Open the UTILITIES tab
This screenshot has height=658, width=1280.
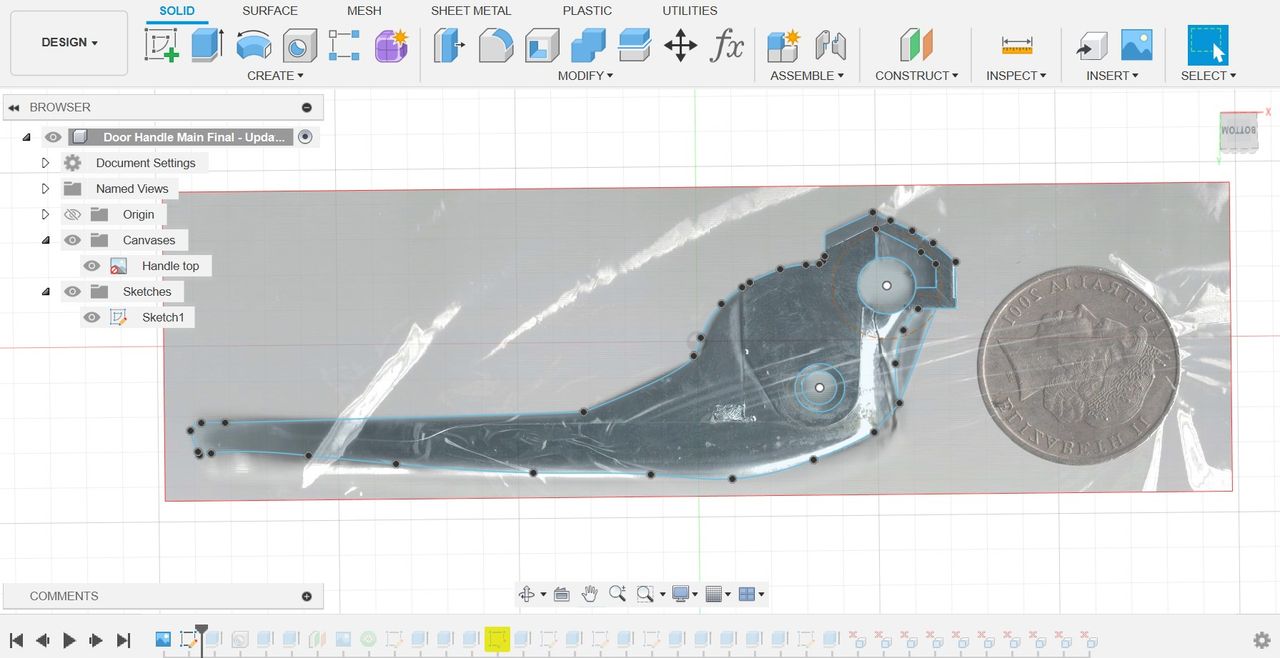[x=690, y=11]
